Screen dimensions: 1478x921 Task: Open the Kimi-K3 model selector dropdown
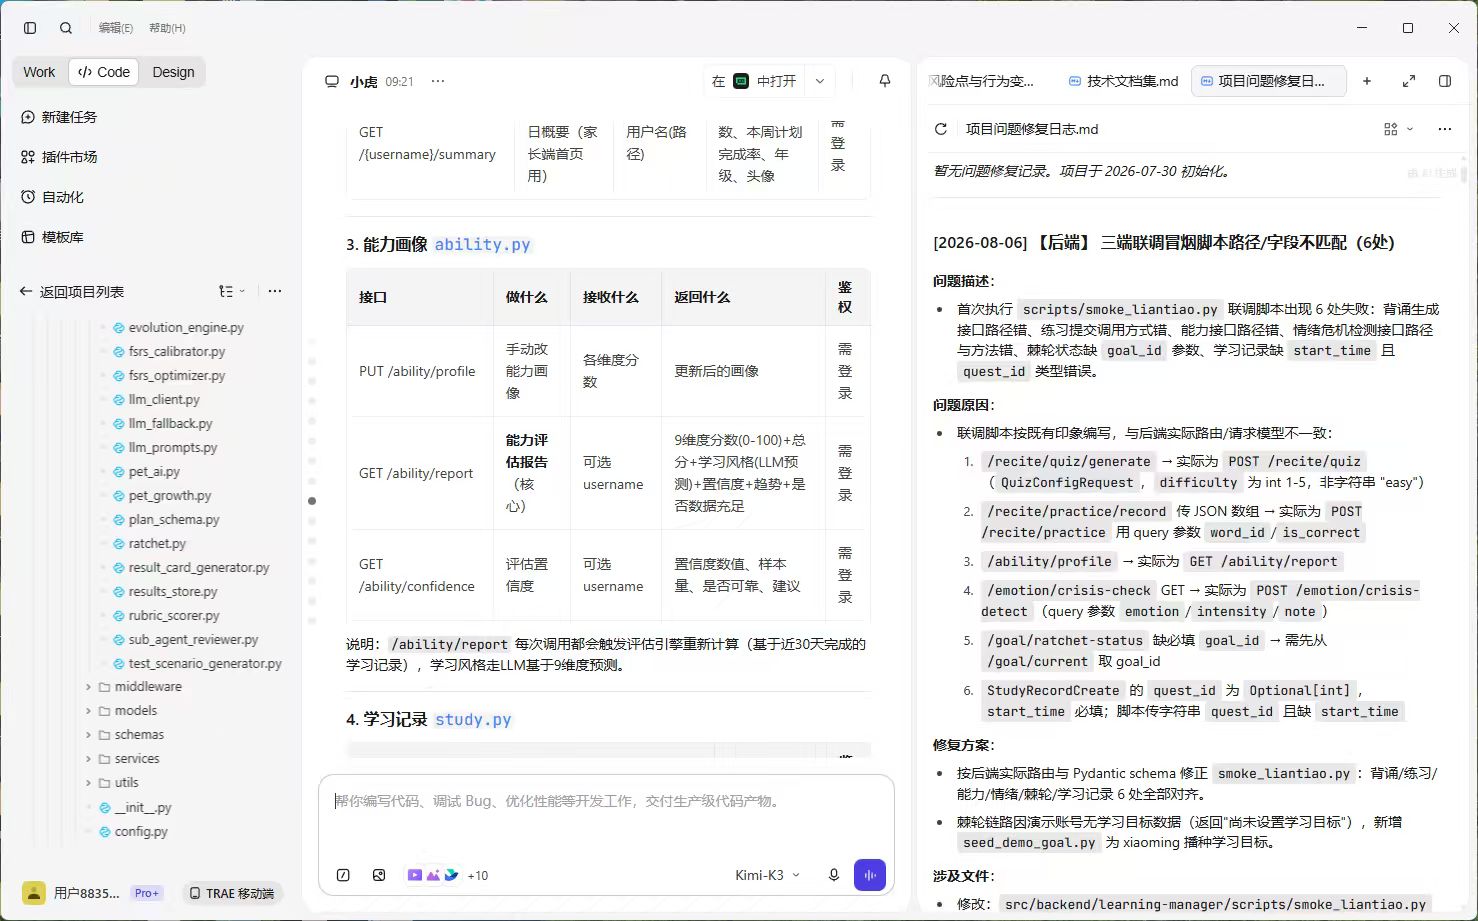767,875
